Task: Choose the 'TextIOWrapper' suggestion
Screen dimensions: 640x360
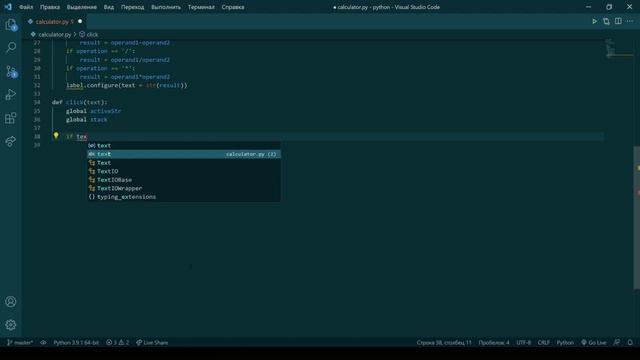Action: 184,188
